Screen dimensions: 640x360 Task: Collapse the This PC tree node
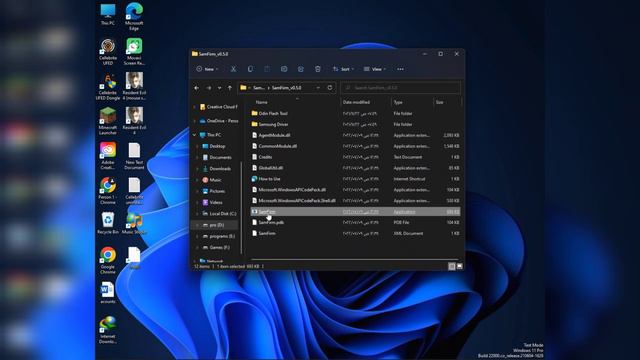pyautogui.click(x=195, y=135)
